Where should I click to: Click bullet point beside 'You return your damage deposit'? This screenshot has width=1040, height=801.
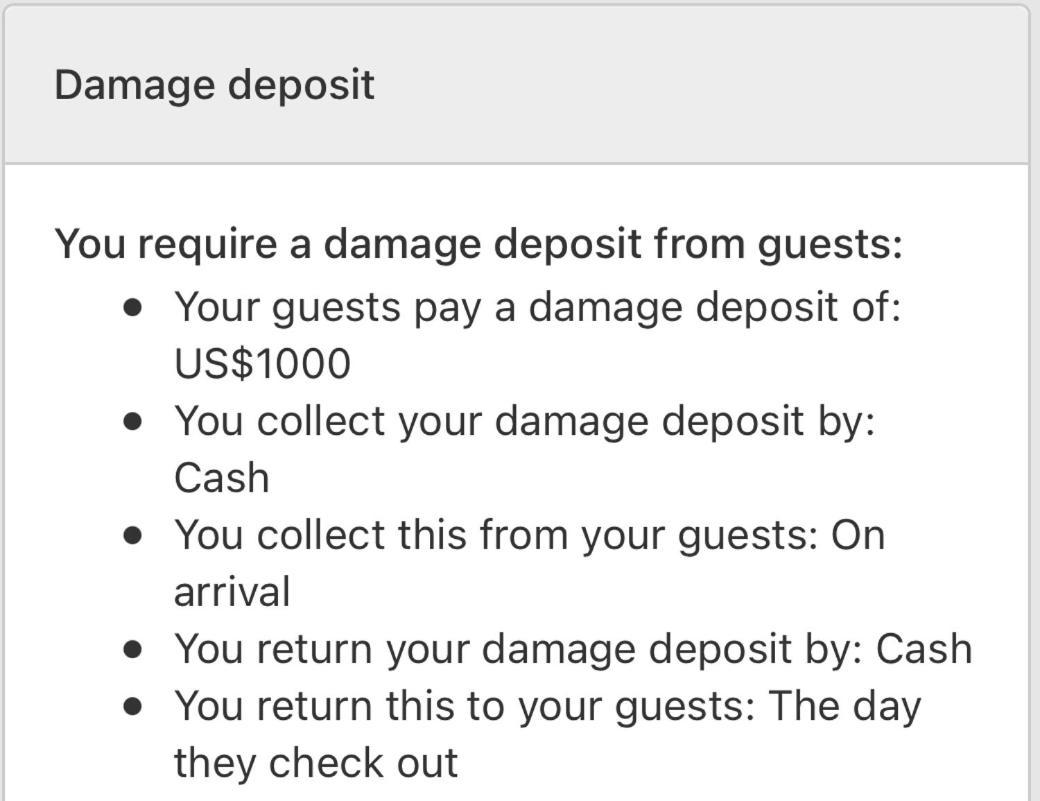pyautogui.click(x=133, y=650)
